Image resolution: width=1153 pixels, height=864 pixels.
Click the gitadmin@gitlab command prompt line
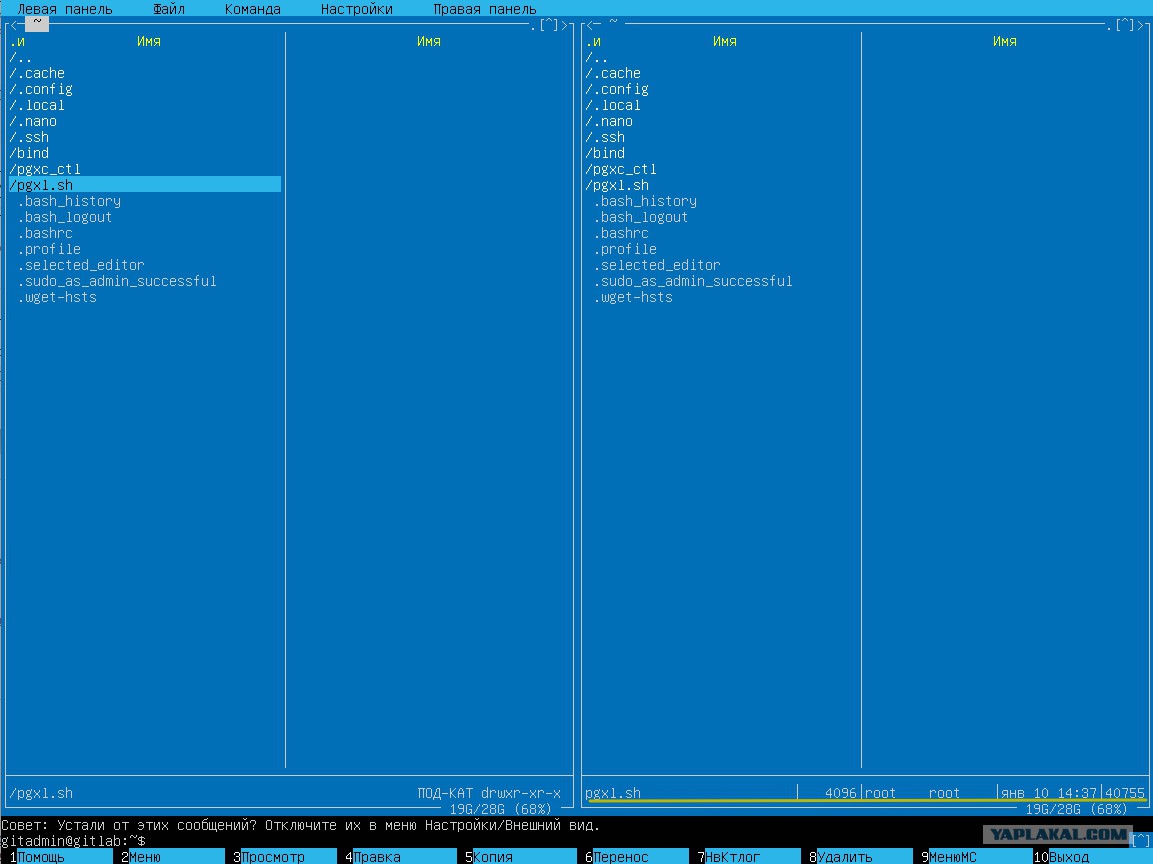coord(74,840)
